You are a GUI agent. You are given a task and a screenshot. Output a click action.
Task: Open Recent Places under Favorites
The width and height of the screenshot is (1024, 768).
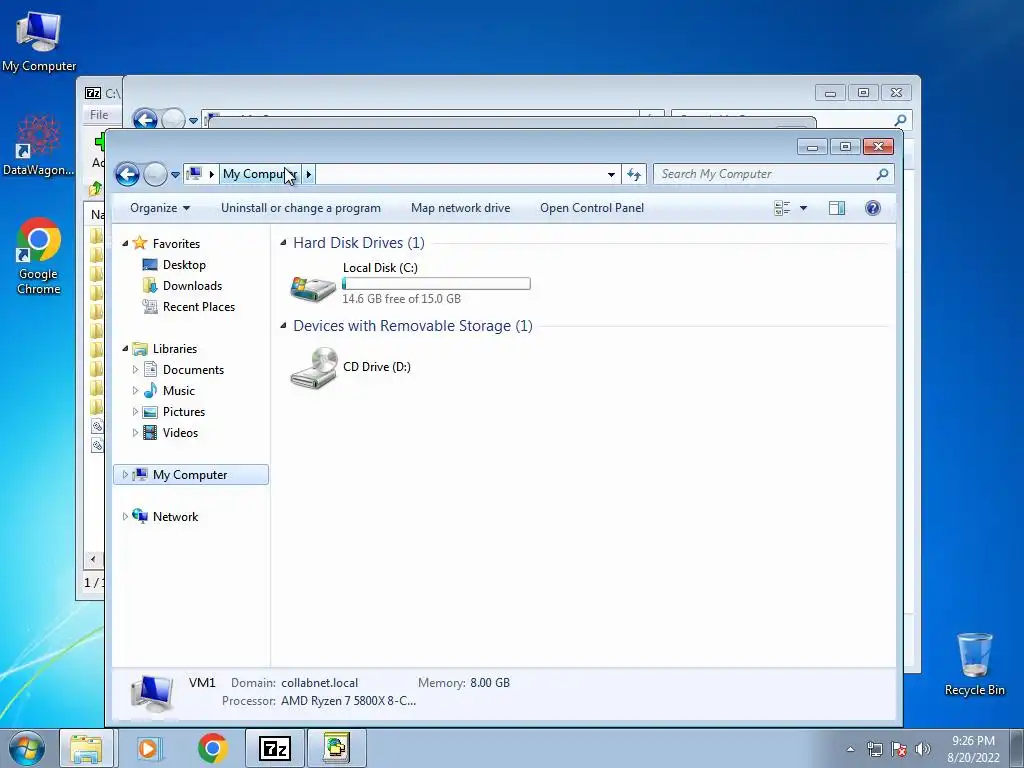[x=199, y=306]
